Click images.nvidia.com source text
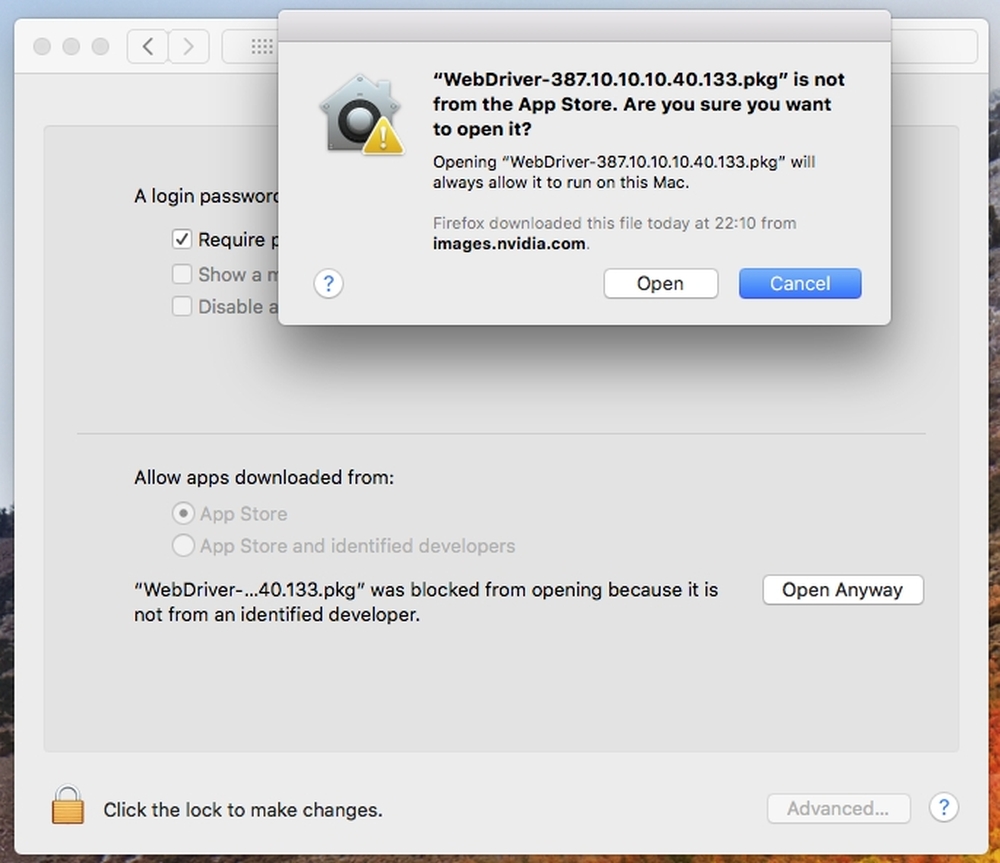The width and height of the screenshot is (1000, 863). [509, 244]
